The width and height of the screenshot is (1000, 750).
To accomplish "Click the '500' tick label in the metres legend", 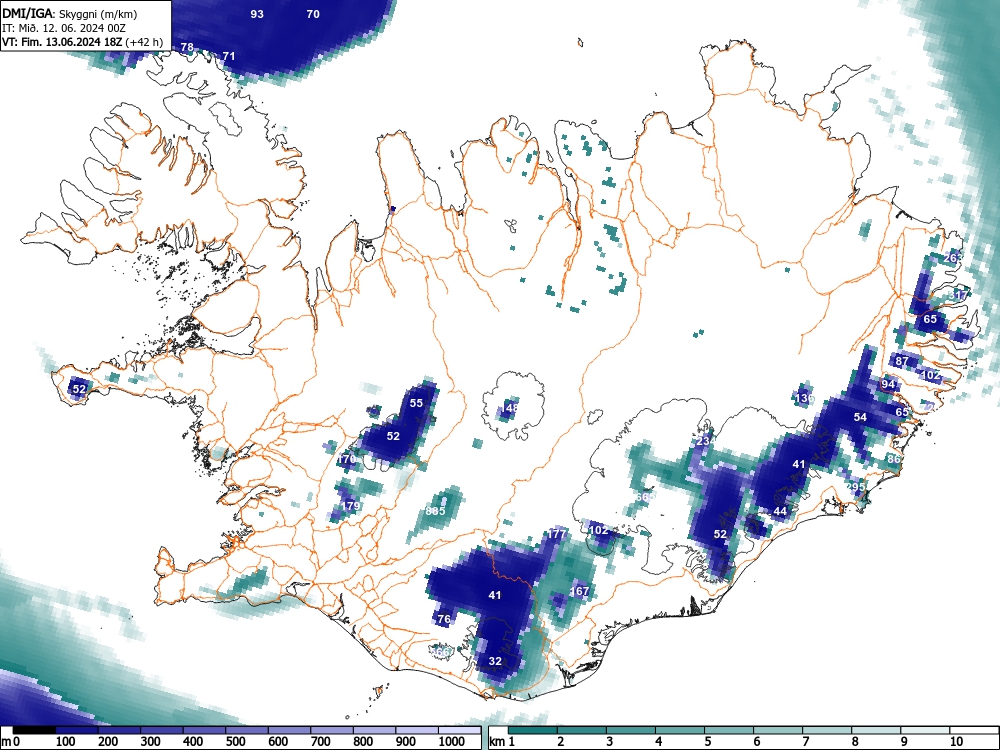I will (x=235, y=742).
